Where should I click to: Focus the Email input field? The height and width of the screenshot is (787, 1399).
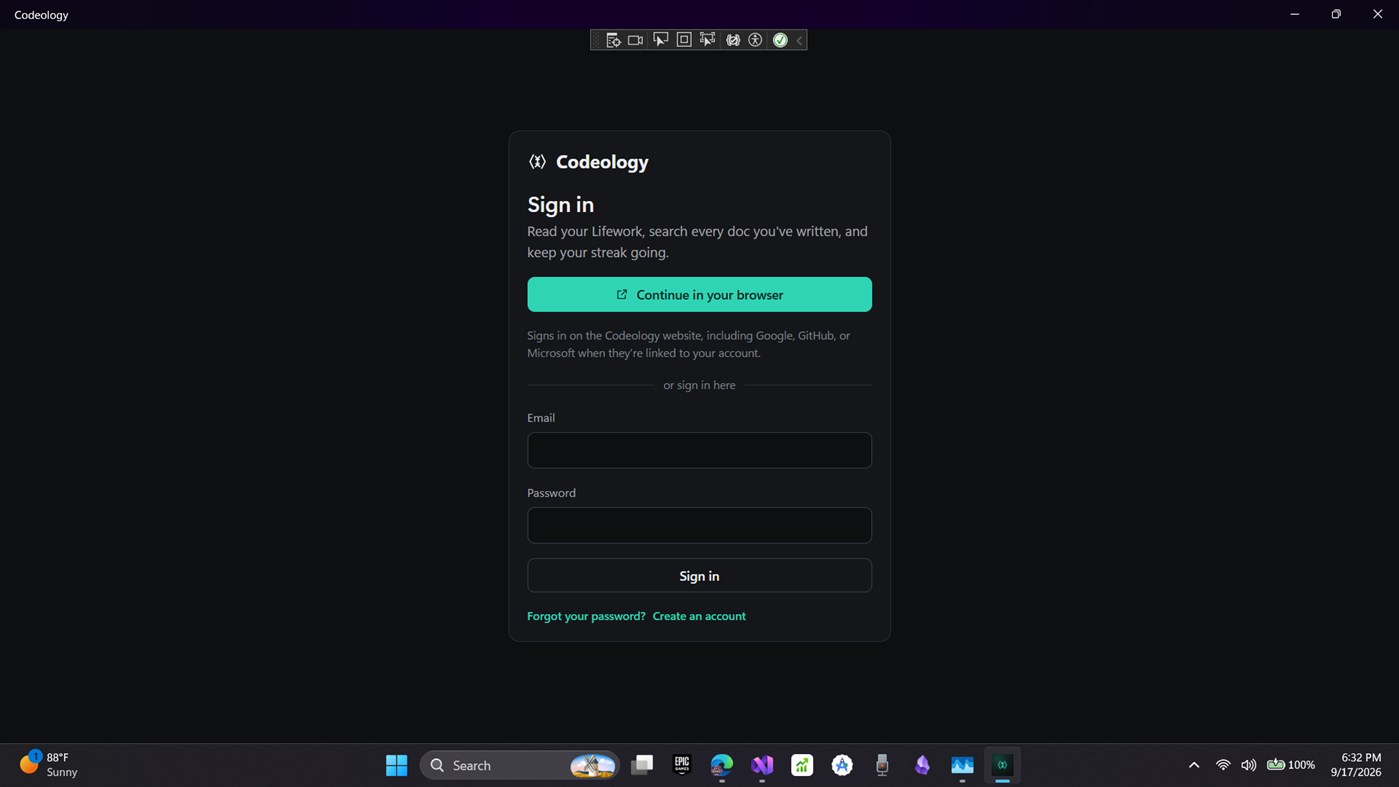coord(699,450)
